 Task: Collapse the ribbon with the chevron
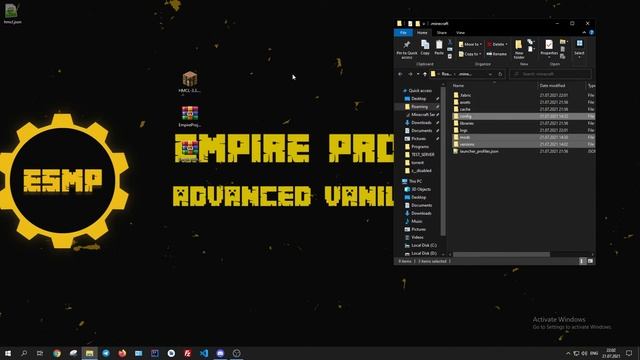click(584, 33)
